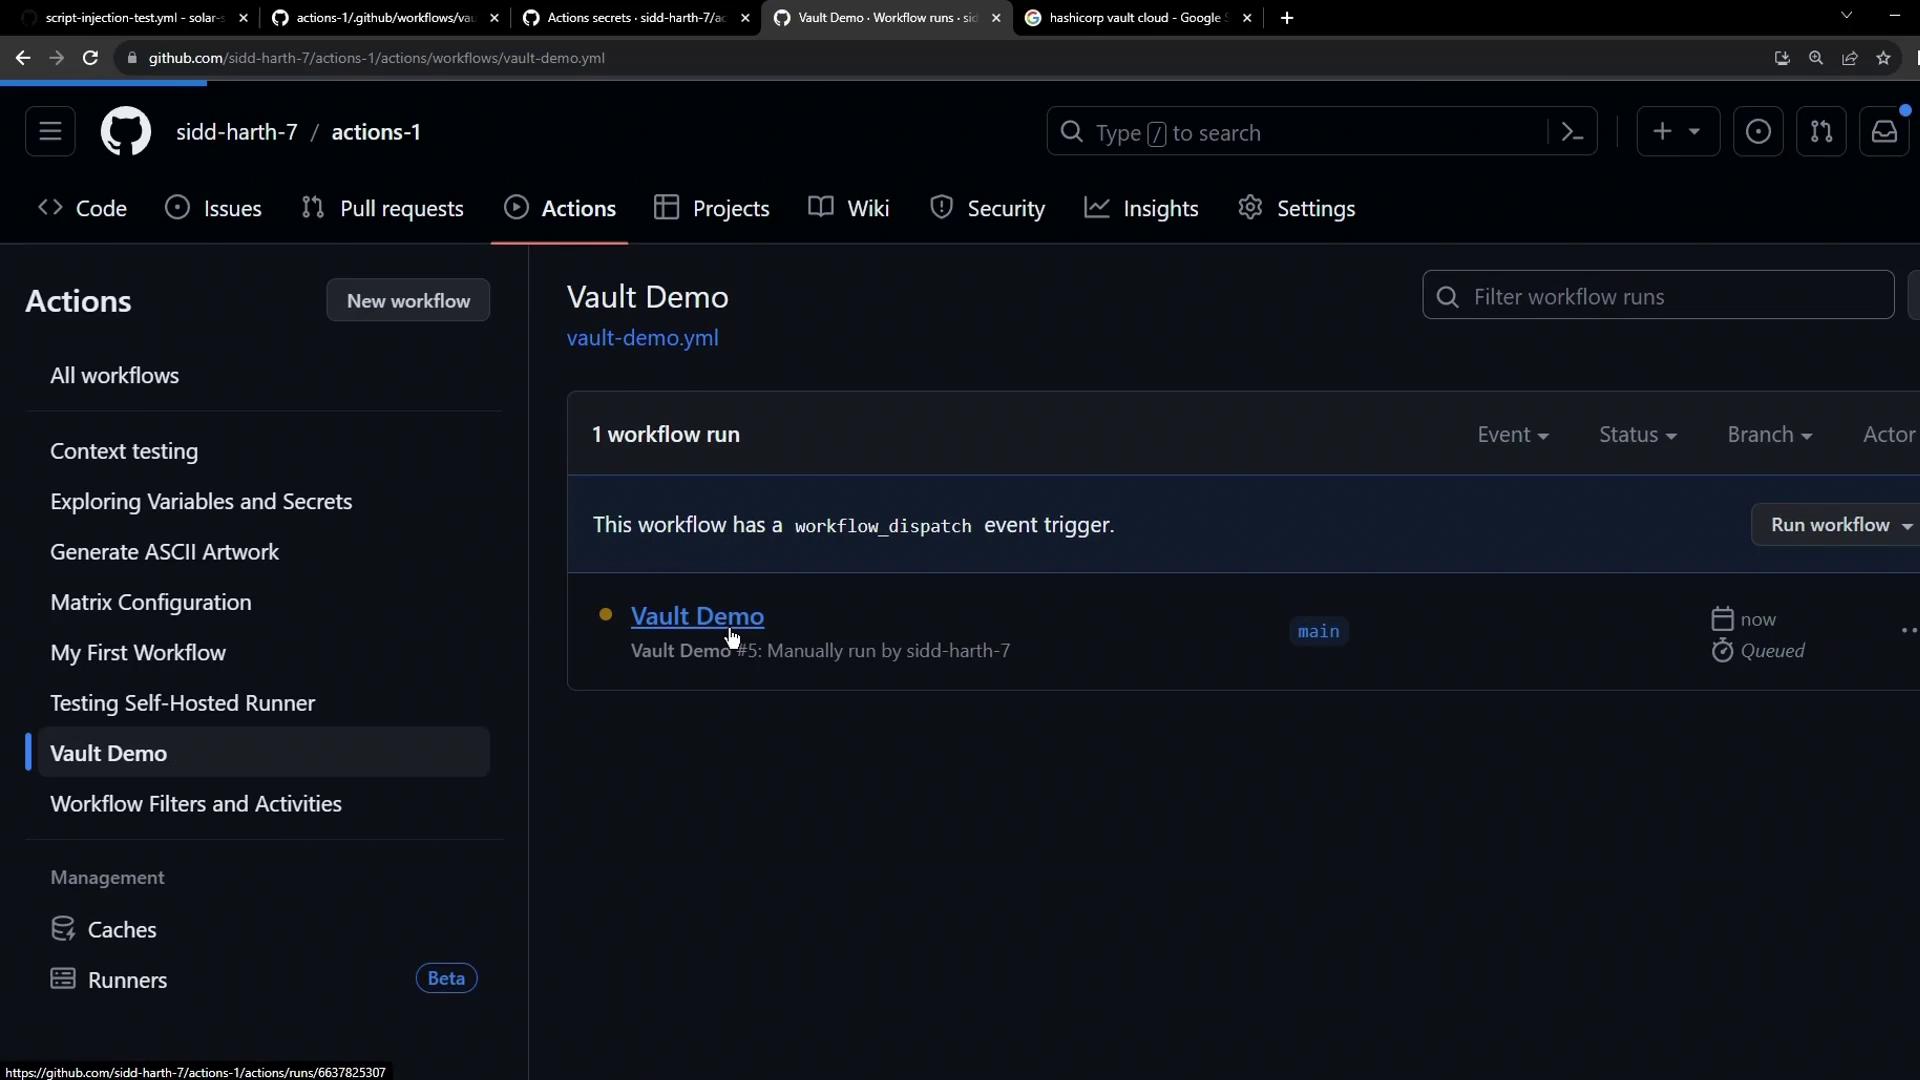Reload the page using browser refresh
Viewport: 1920px width, 1080px height.
(x=90, y=58)
